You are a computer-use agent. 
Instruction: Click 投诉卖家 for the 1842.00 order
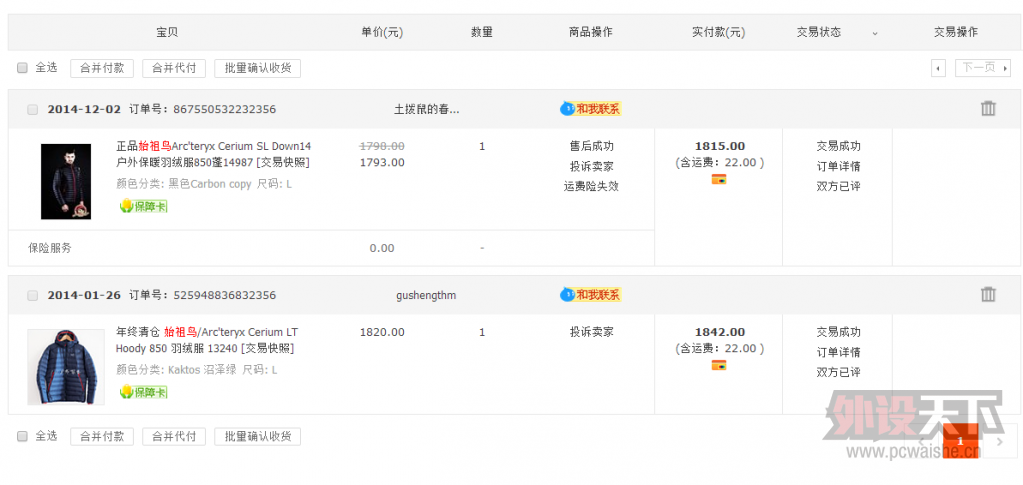pyautogui.click(x=591, y=332)
